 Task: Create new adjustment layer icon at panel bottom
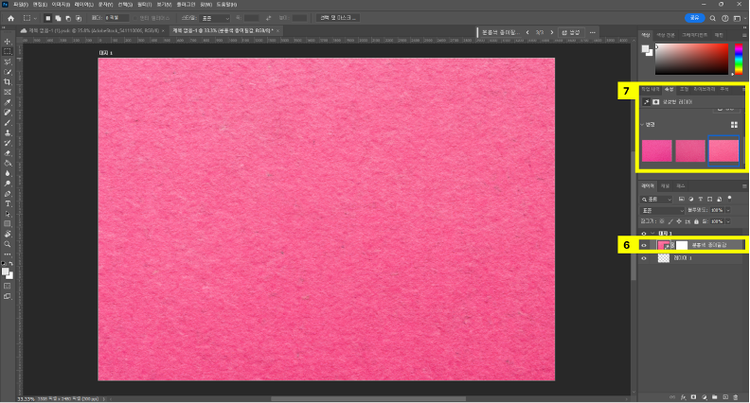[x=704, y=397]
